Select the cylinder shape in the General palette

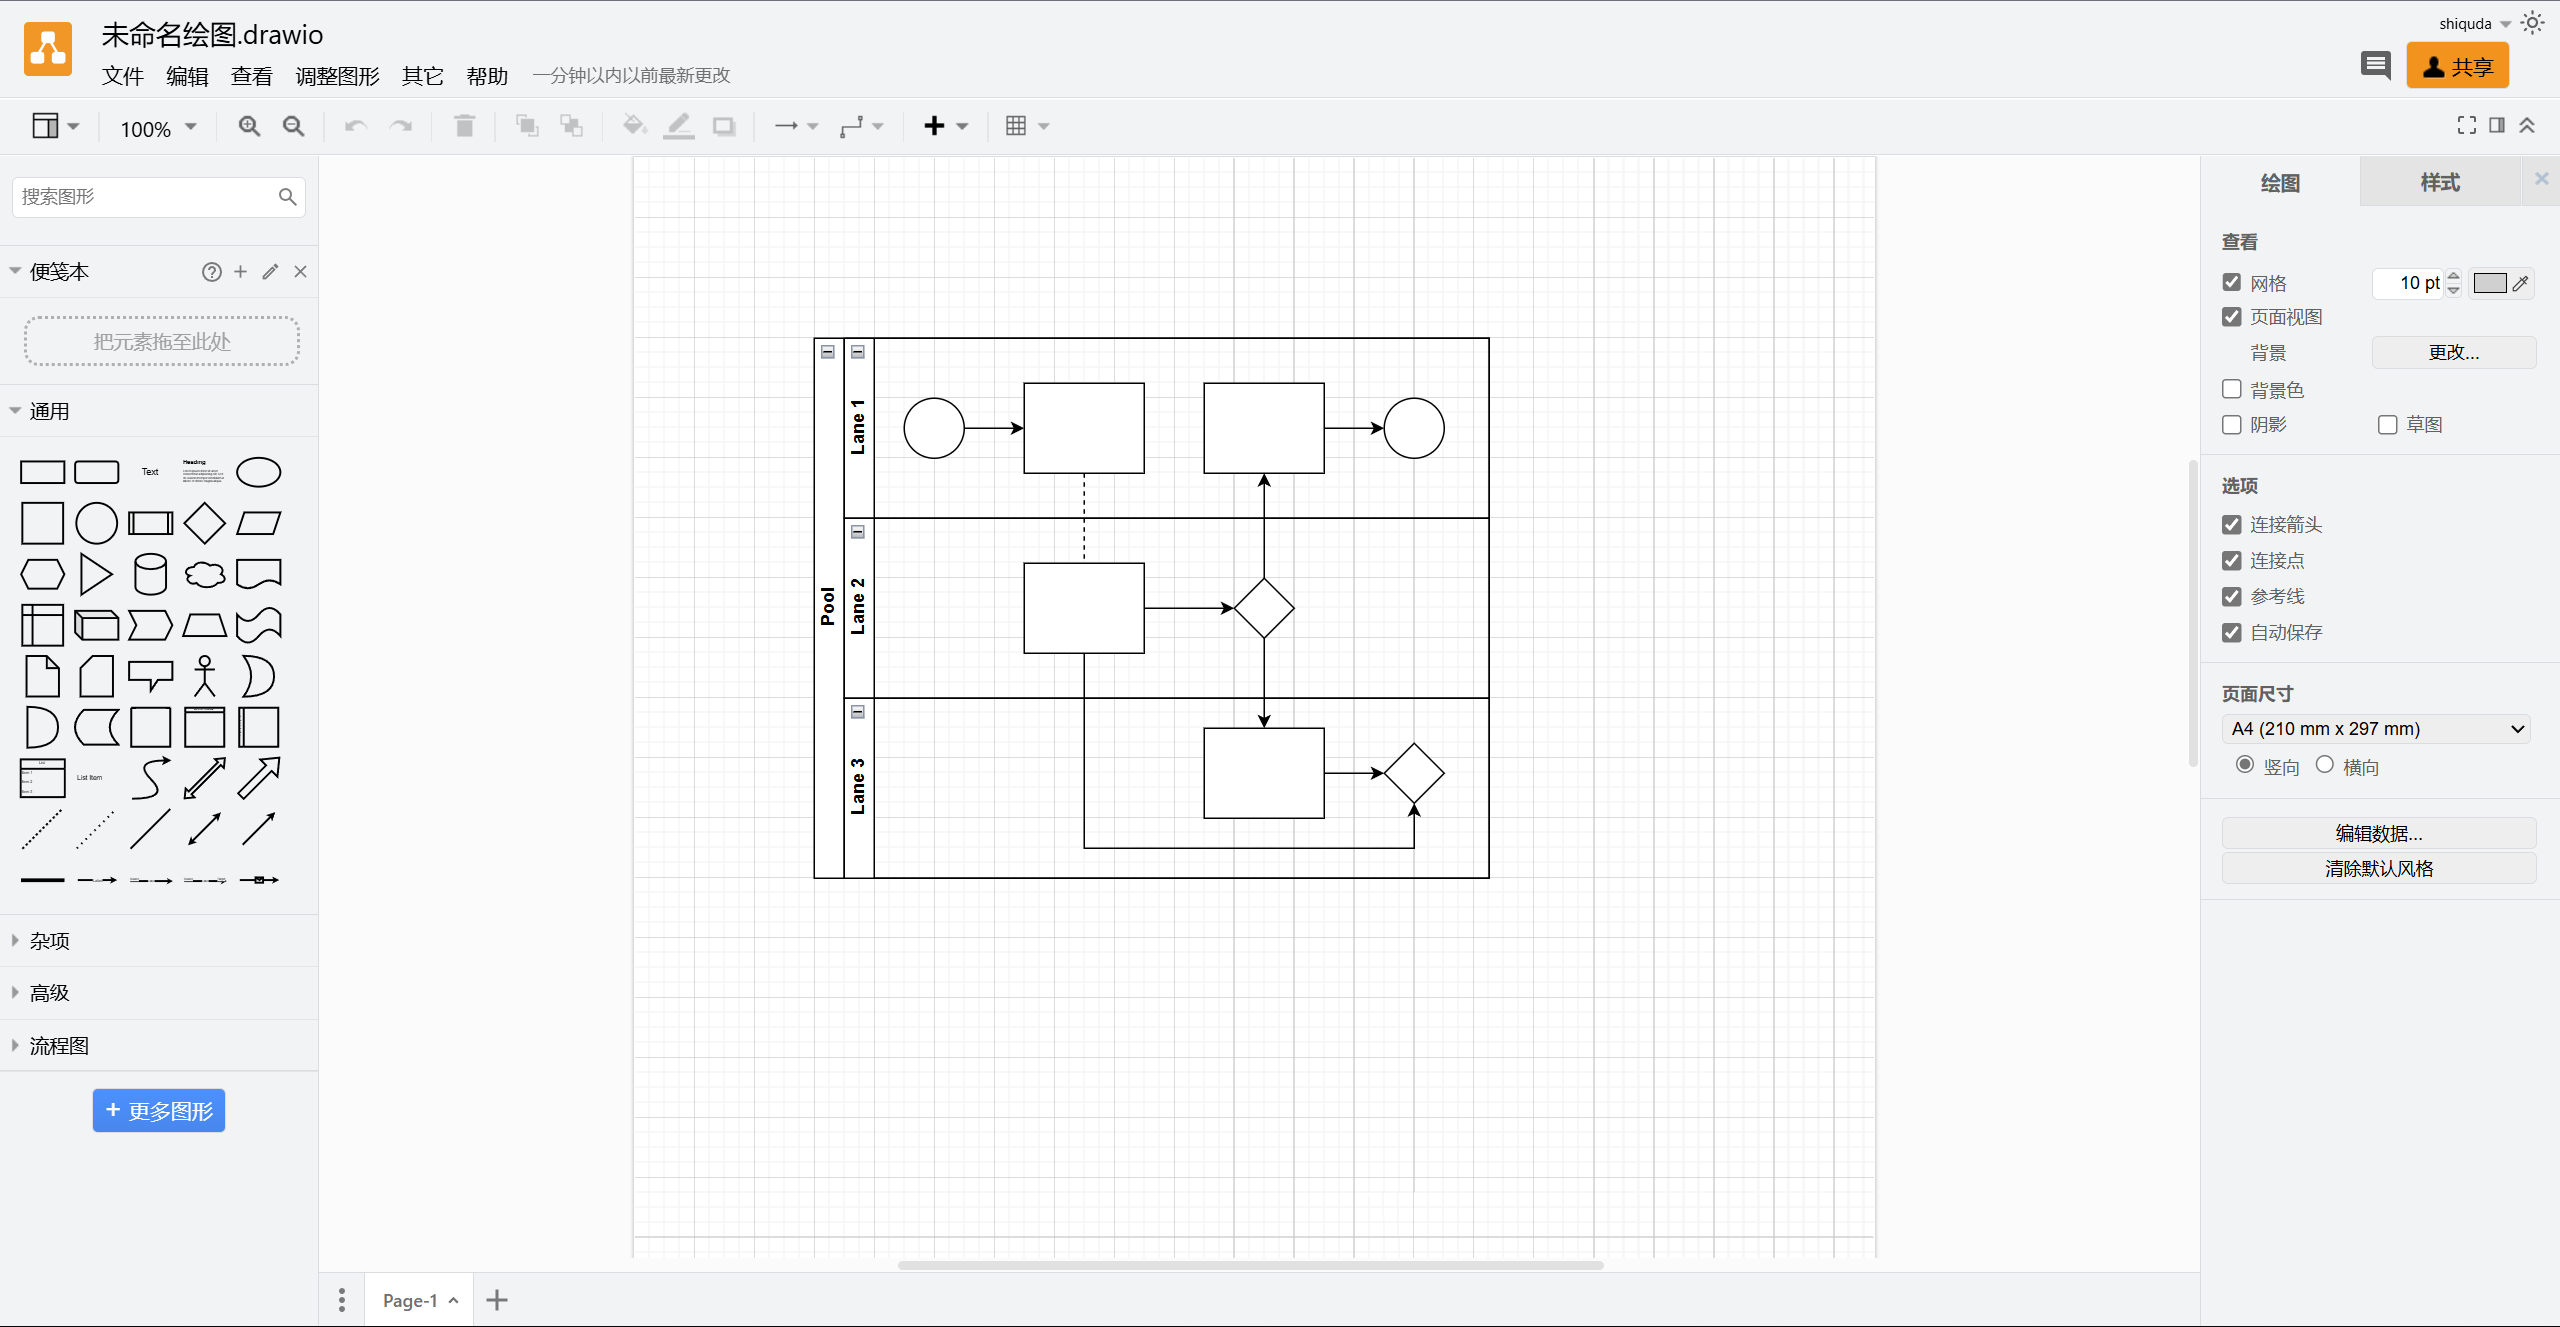pyautogui.click(x=150, y=575)
